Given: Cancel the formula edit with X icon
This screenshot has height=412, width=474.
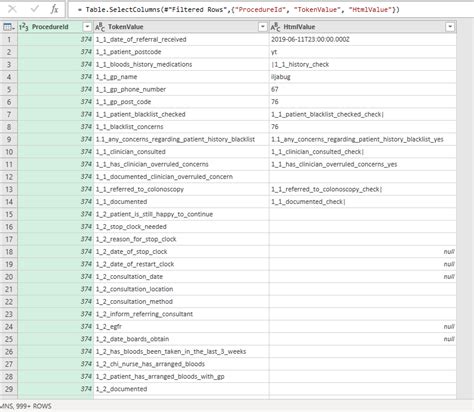Looking at the screenshot, I should click(12, 9).
